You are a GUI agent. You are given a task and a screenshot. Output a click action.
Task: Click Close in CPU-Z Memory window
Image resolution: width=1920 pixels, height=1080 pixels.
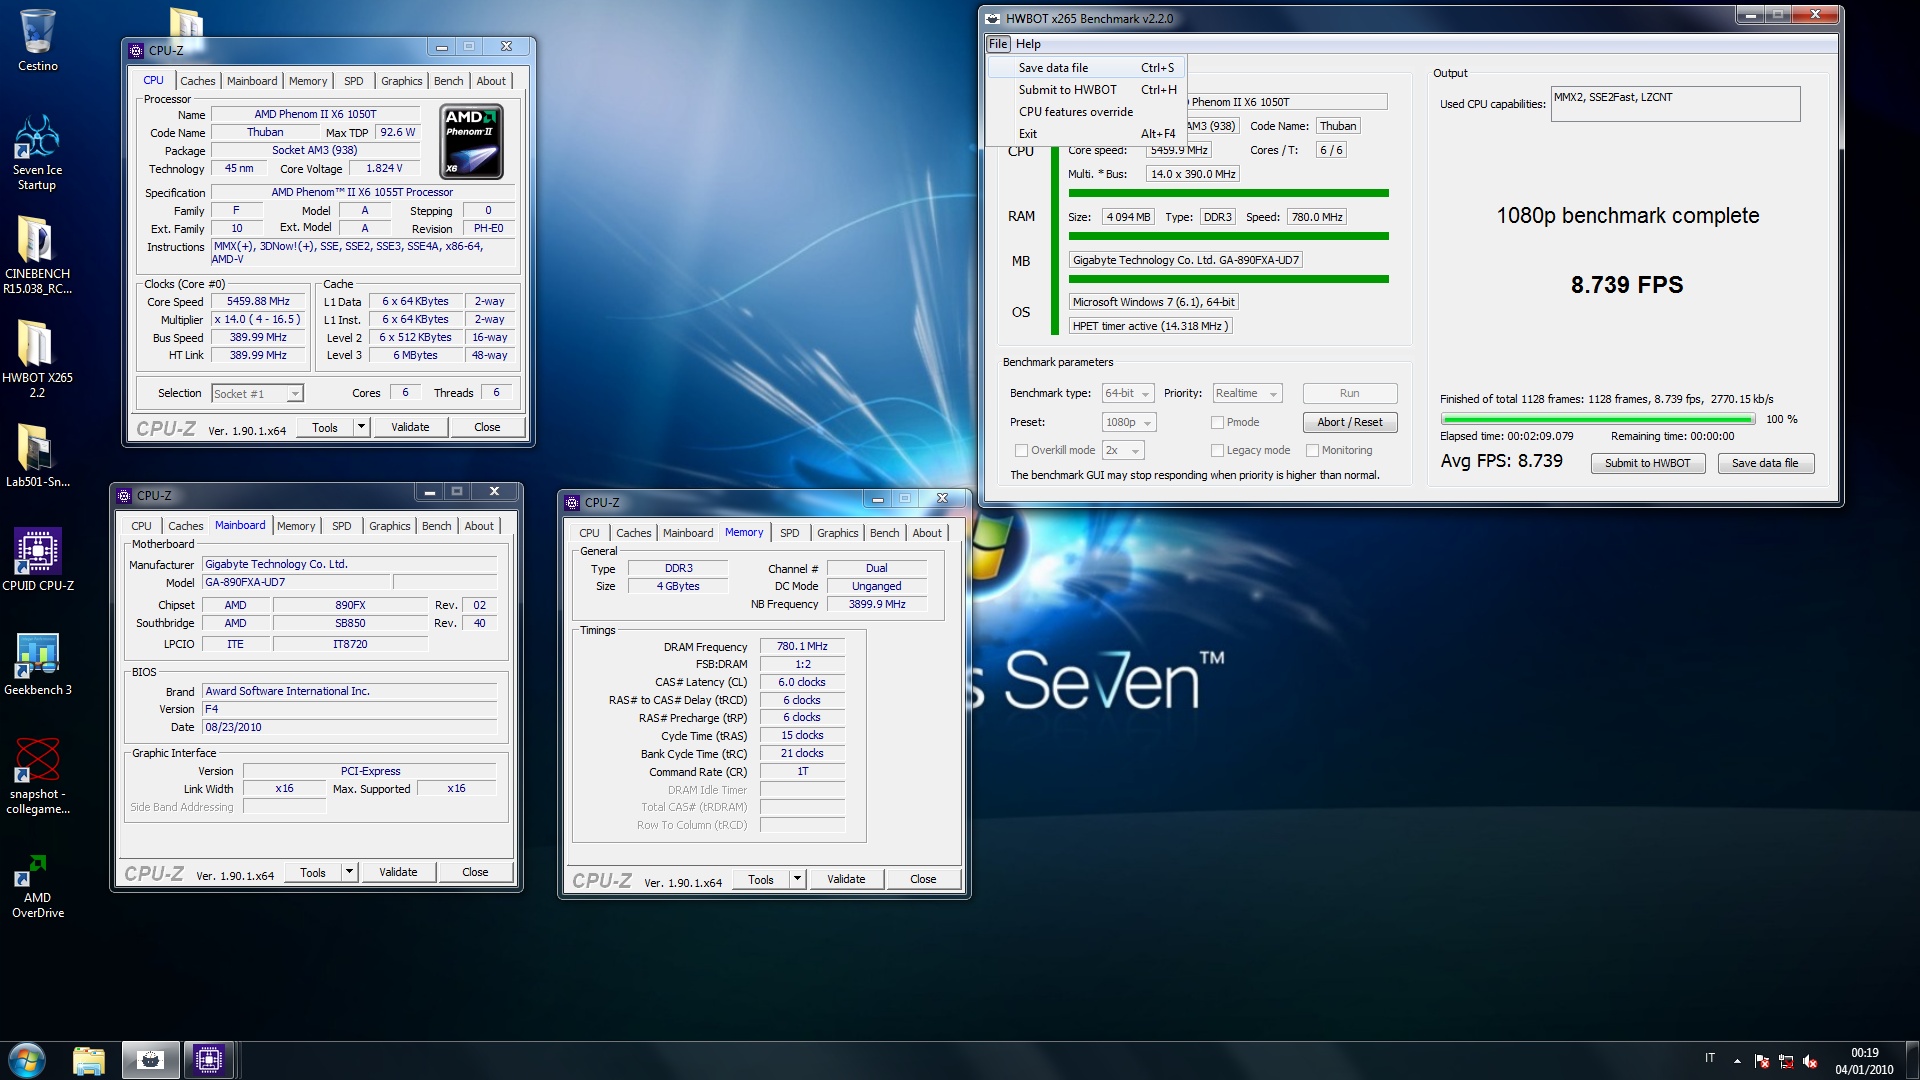923,879
